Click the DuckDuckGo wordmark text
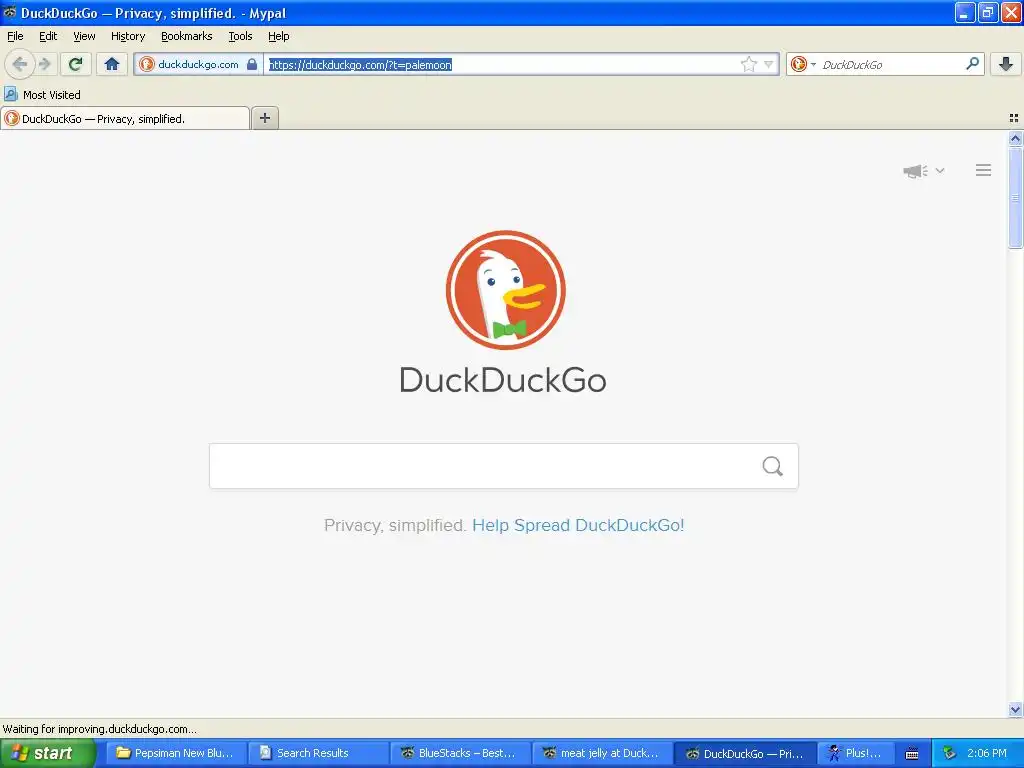Image resolution: width=1024 pixels, height=768 pixels. pos(503,380)
